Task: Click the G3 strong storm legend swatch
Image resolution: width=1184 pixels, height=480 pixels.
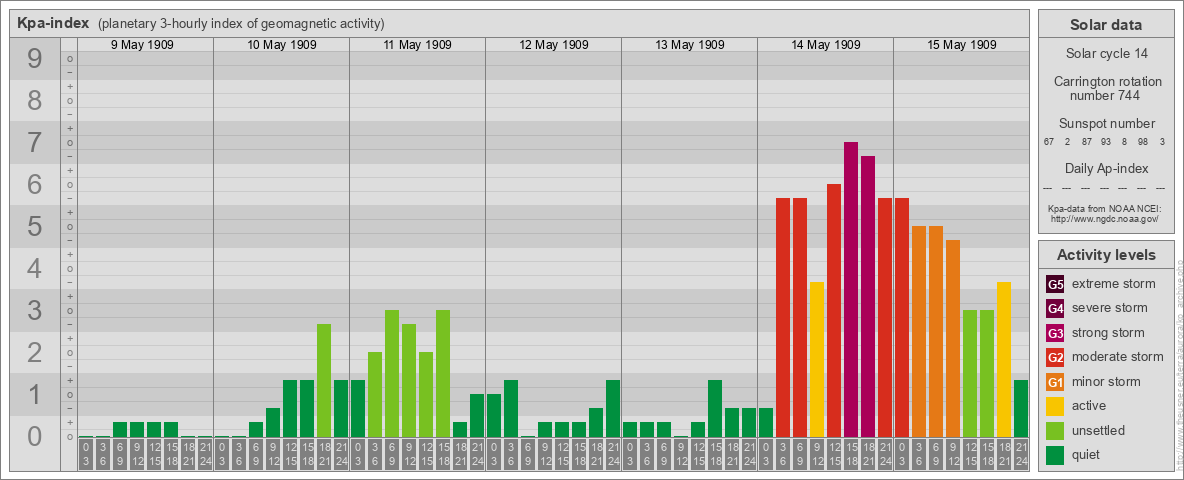Action: [1055, 333]
